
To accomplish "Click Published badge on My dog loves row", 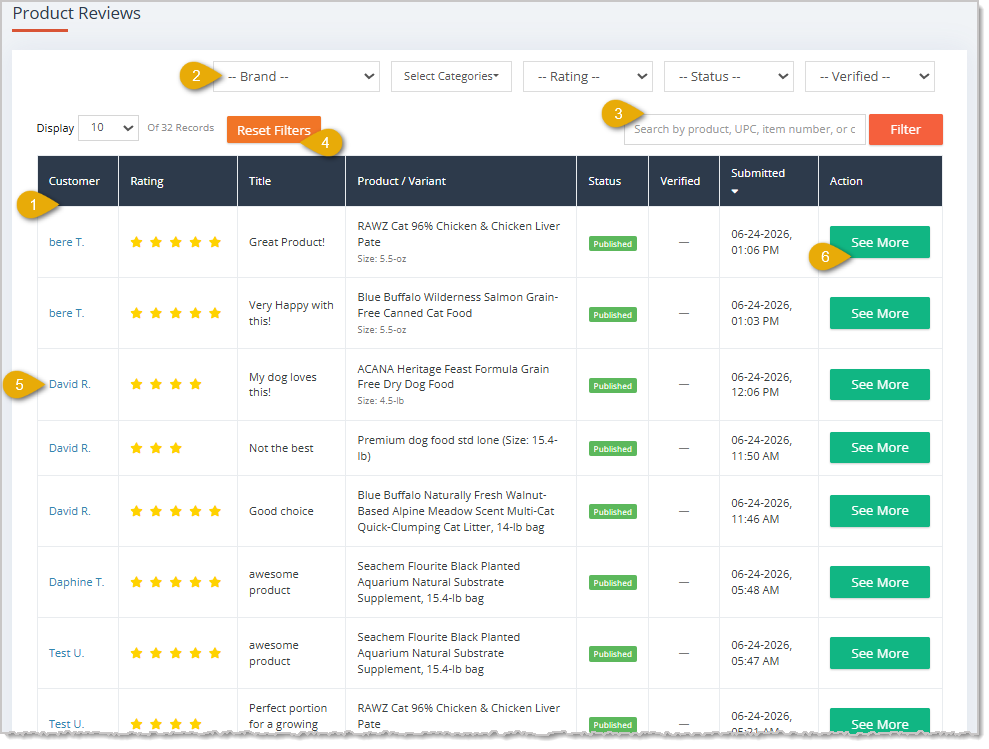I will click(612, 386).
